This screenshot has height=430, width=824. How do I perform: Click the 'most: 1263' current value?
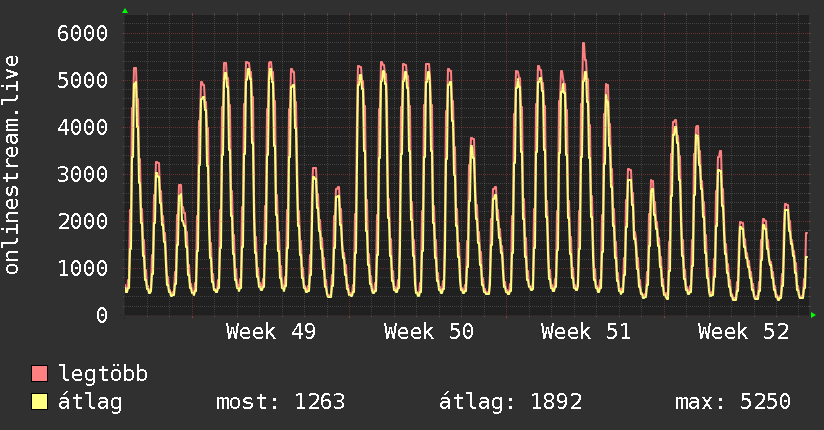coord(280,402)
